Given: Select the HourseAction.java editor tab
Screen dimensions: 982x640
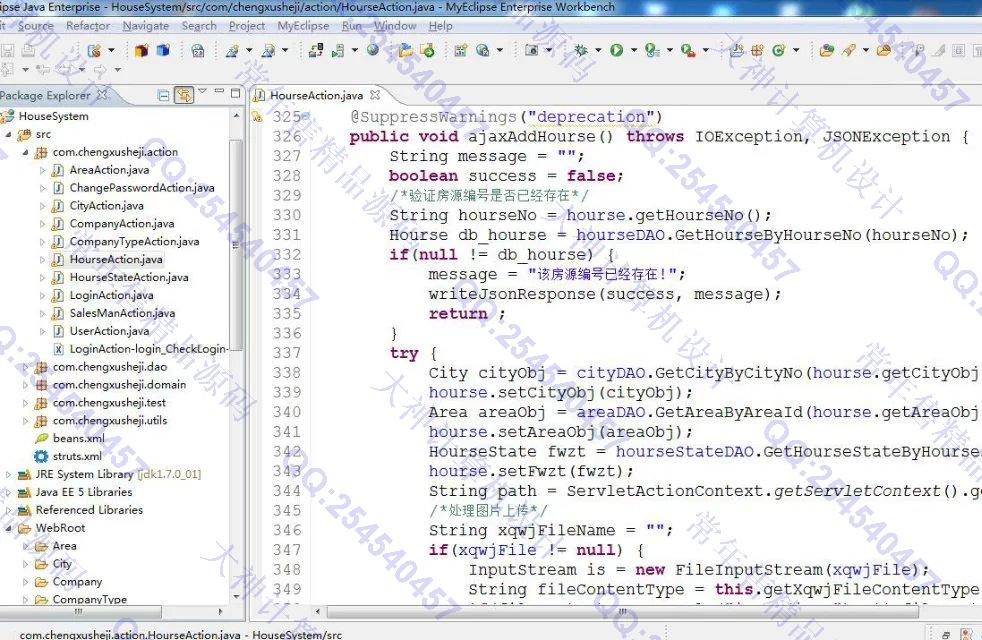Looking at the screenshot, I should pyautogui.click(x=316, y=95).
